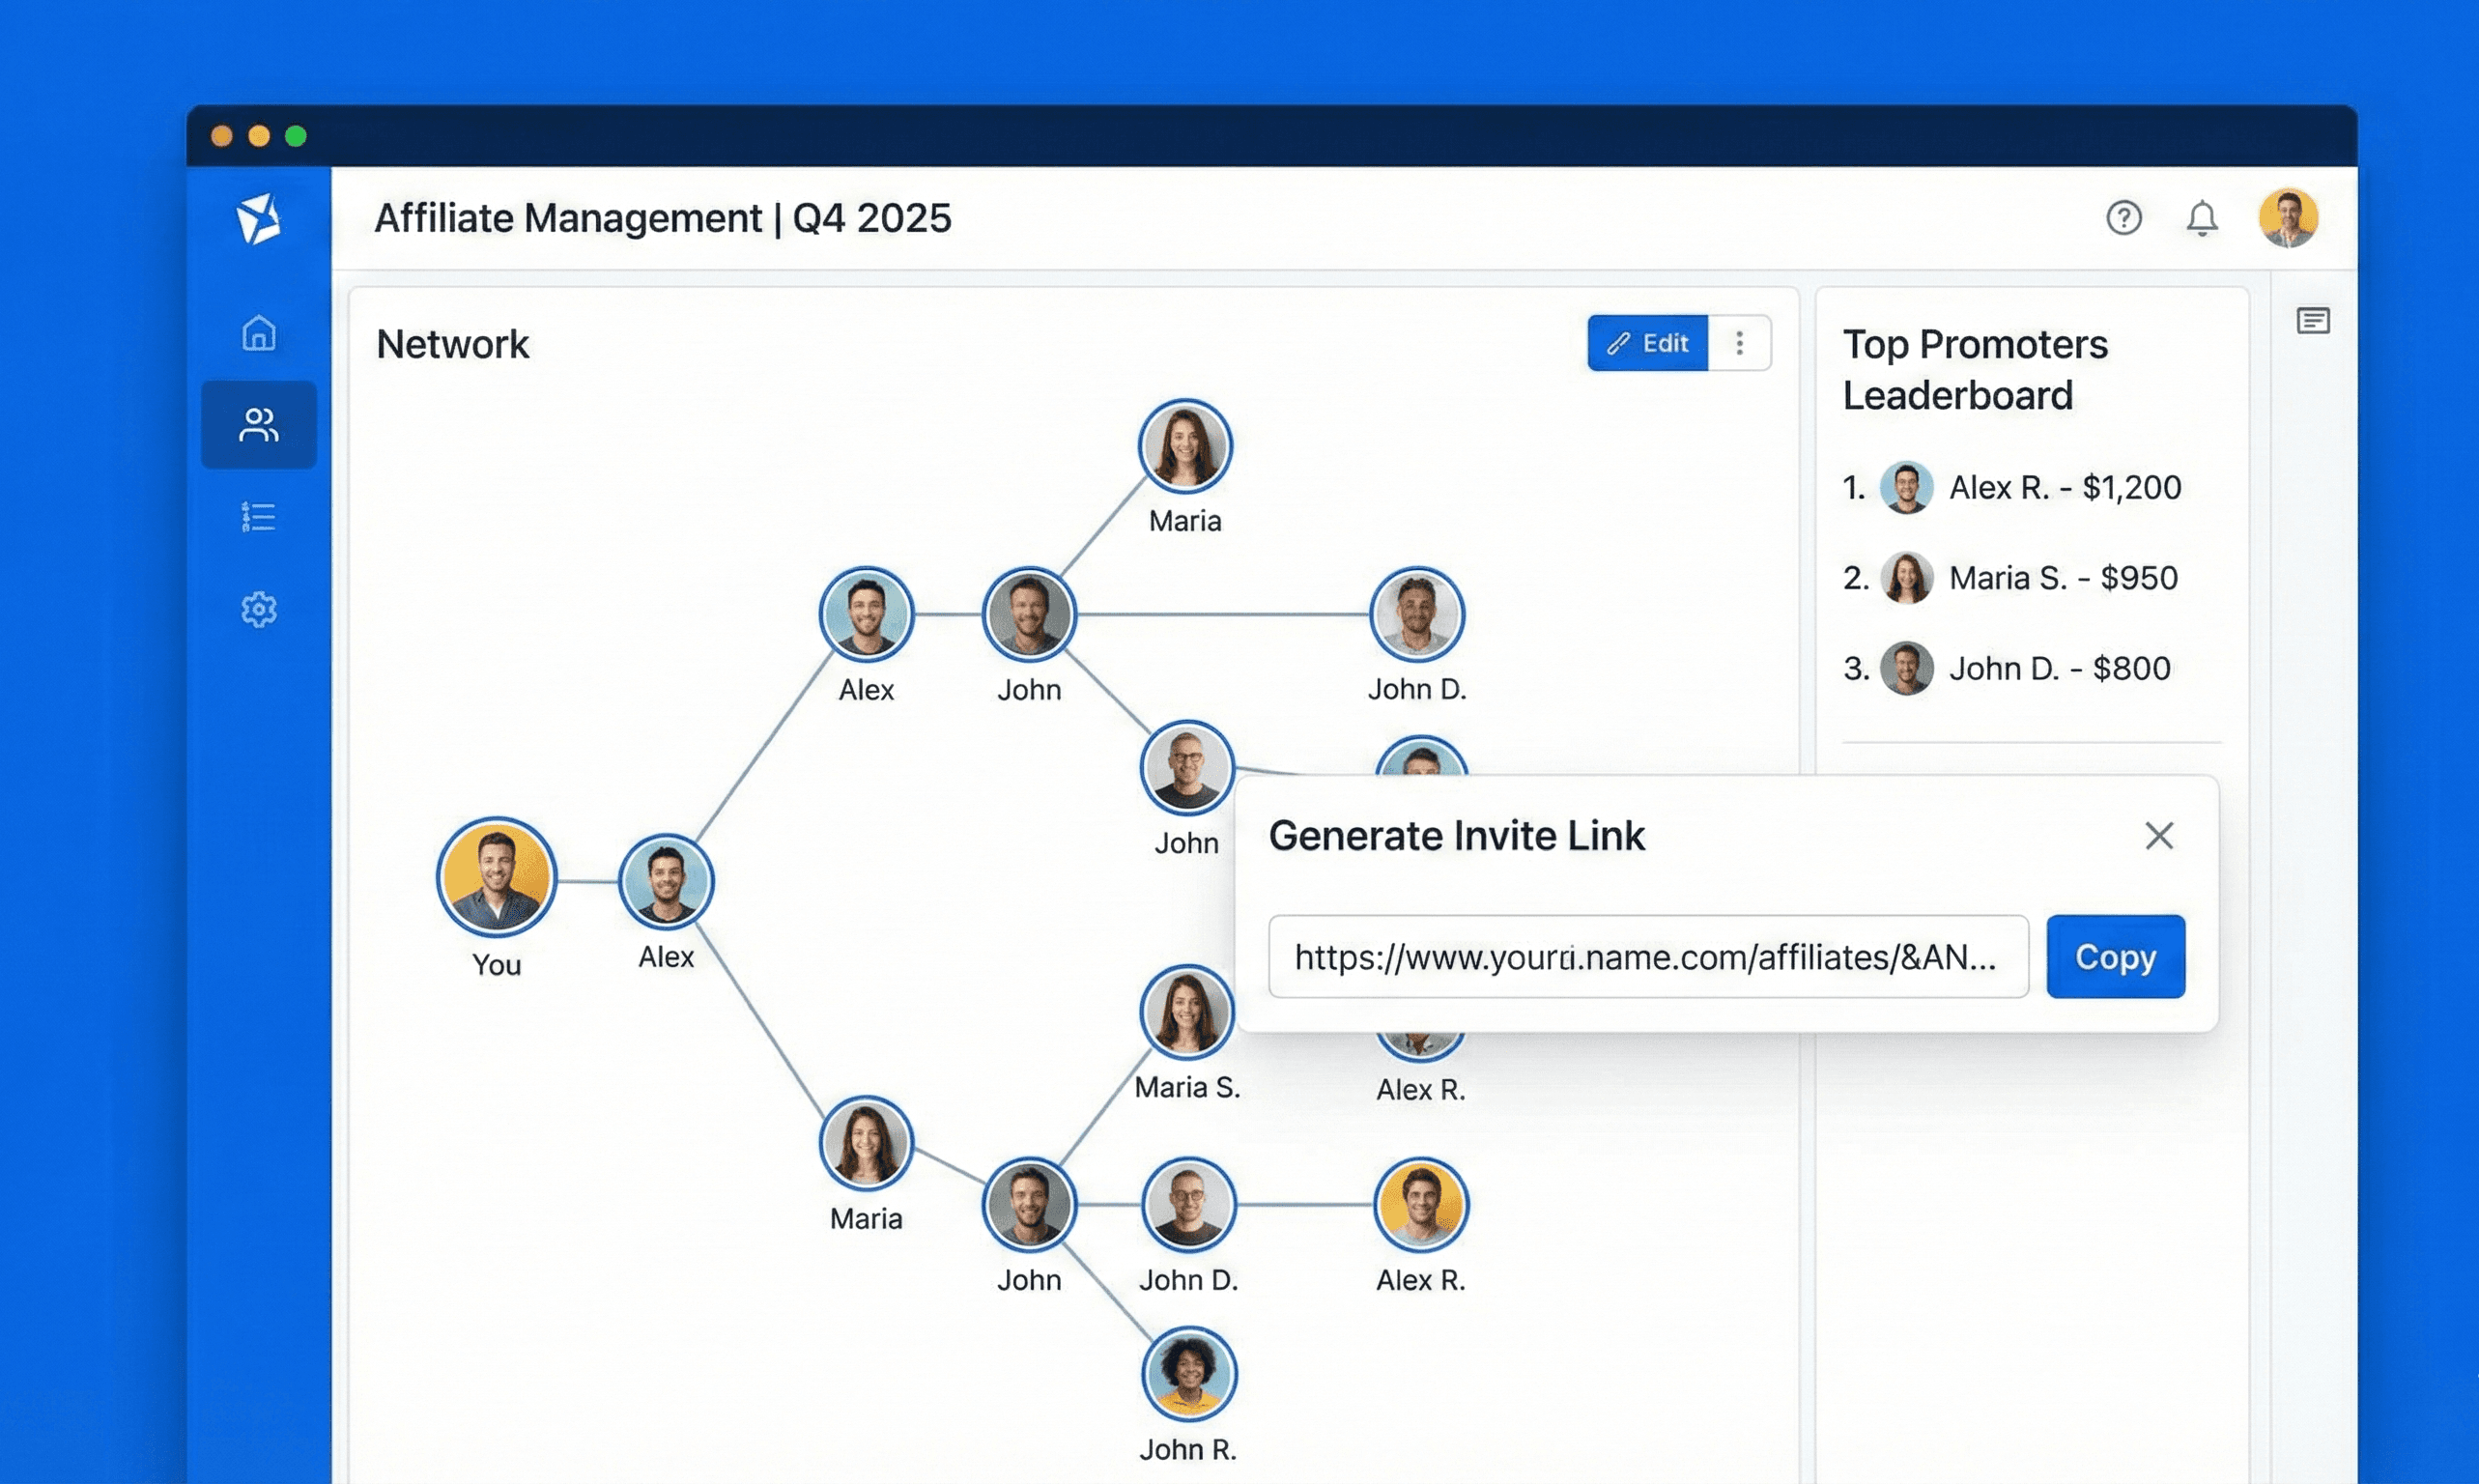Viewport: 2479px width, 1484px height.
Task: Click Maria S. leaderboard entry
Action: pos(2030,578)
